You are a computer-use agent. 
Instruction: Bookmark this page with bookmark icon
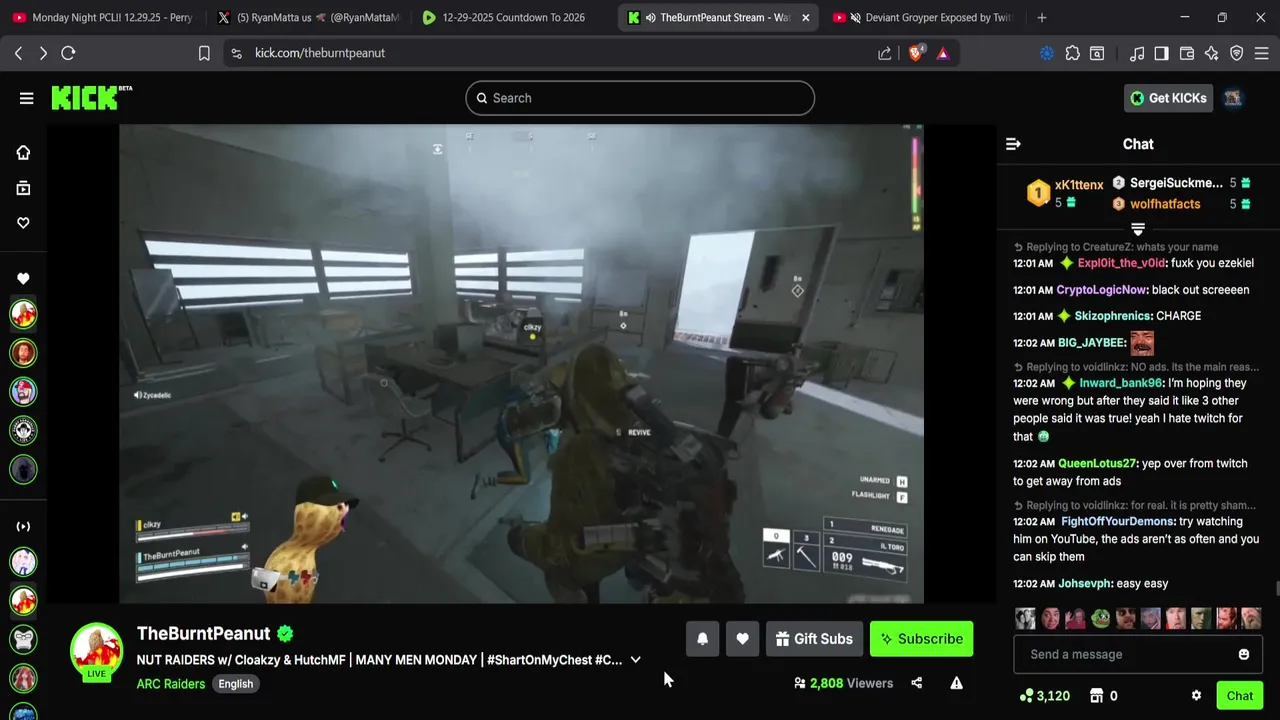point(204,53)
